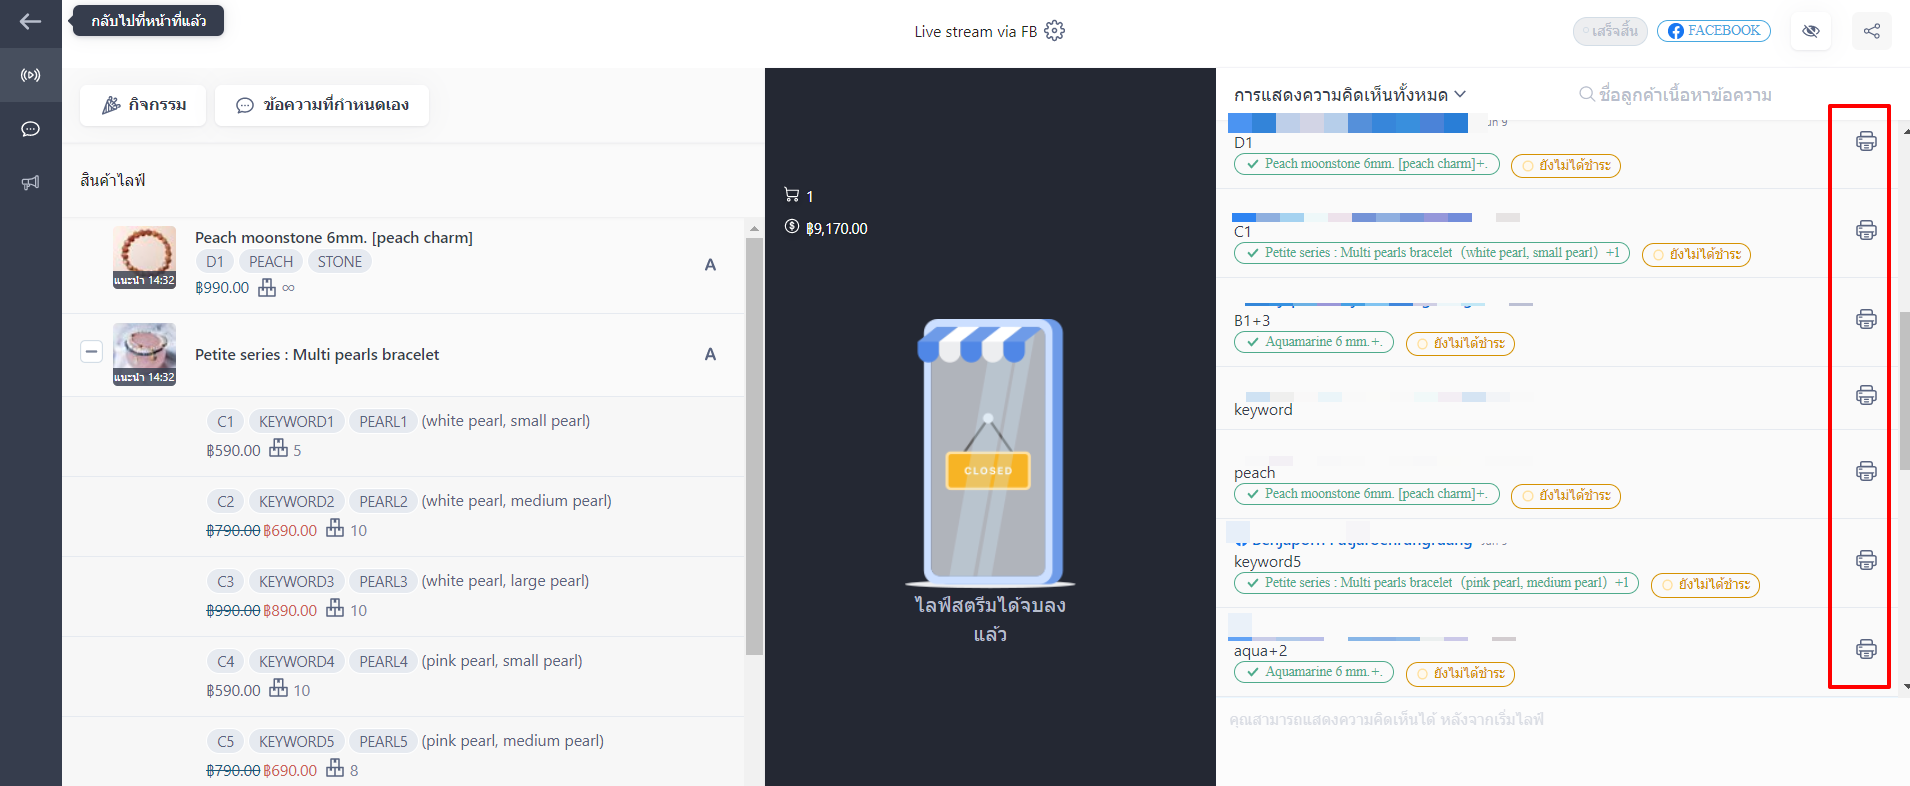Click the back arrow in the sidebar
The image size is (1910, 786).
(30, 21)
